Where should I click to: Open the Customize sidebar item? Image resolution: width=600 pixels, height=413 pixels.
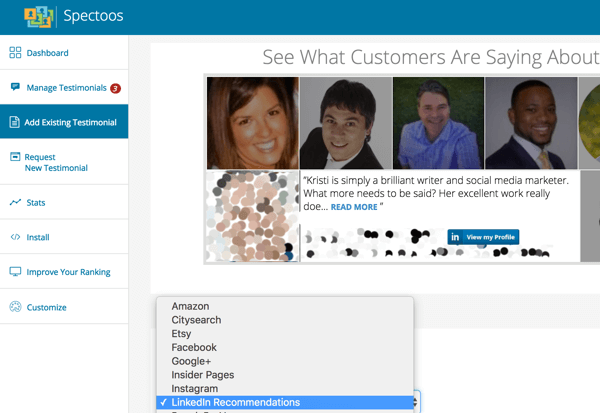[x=46, y=307]
